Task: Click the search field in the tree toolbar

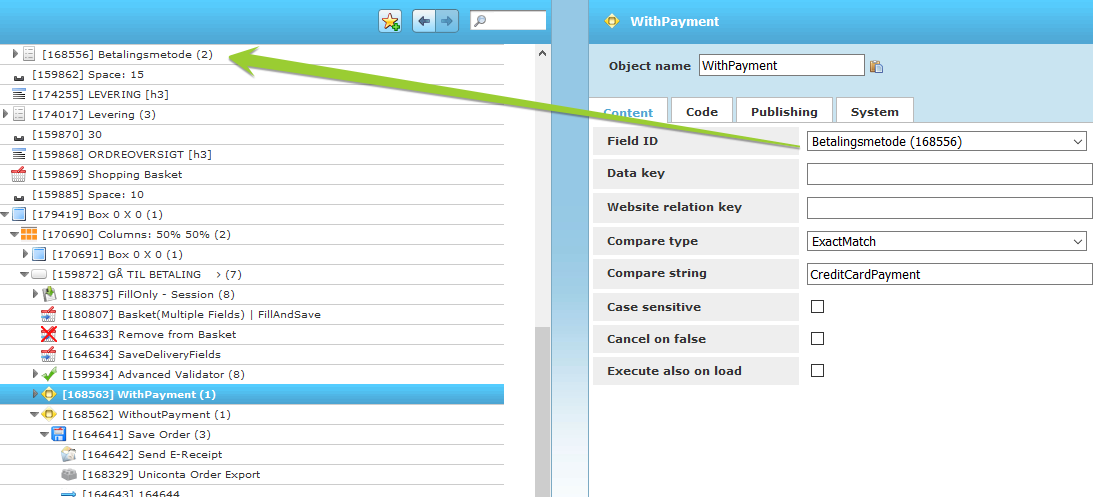Action: pos(508,21)
